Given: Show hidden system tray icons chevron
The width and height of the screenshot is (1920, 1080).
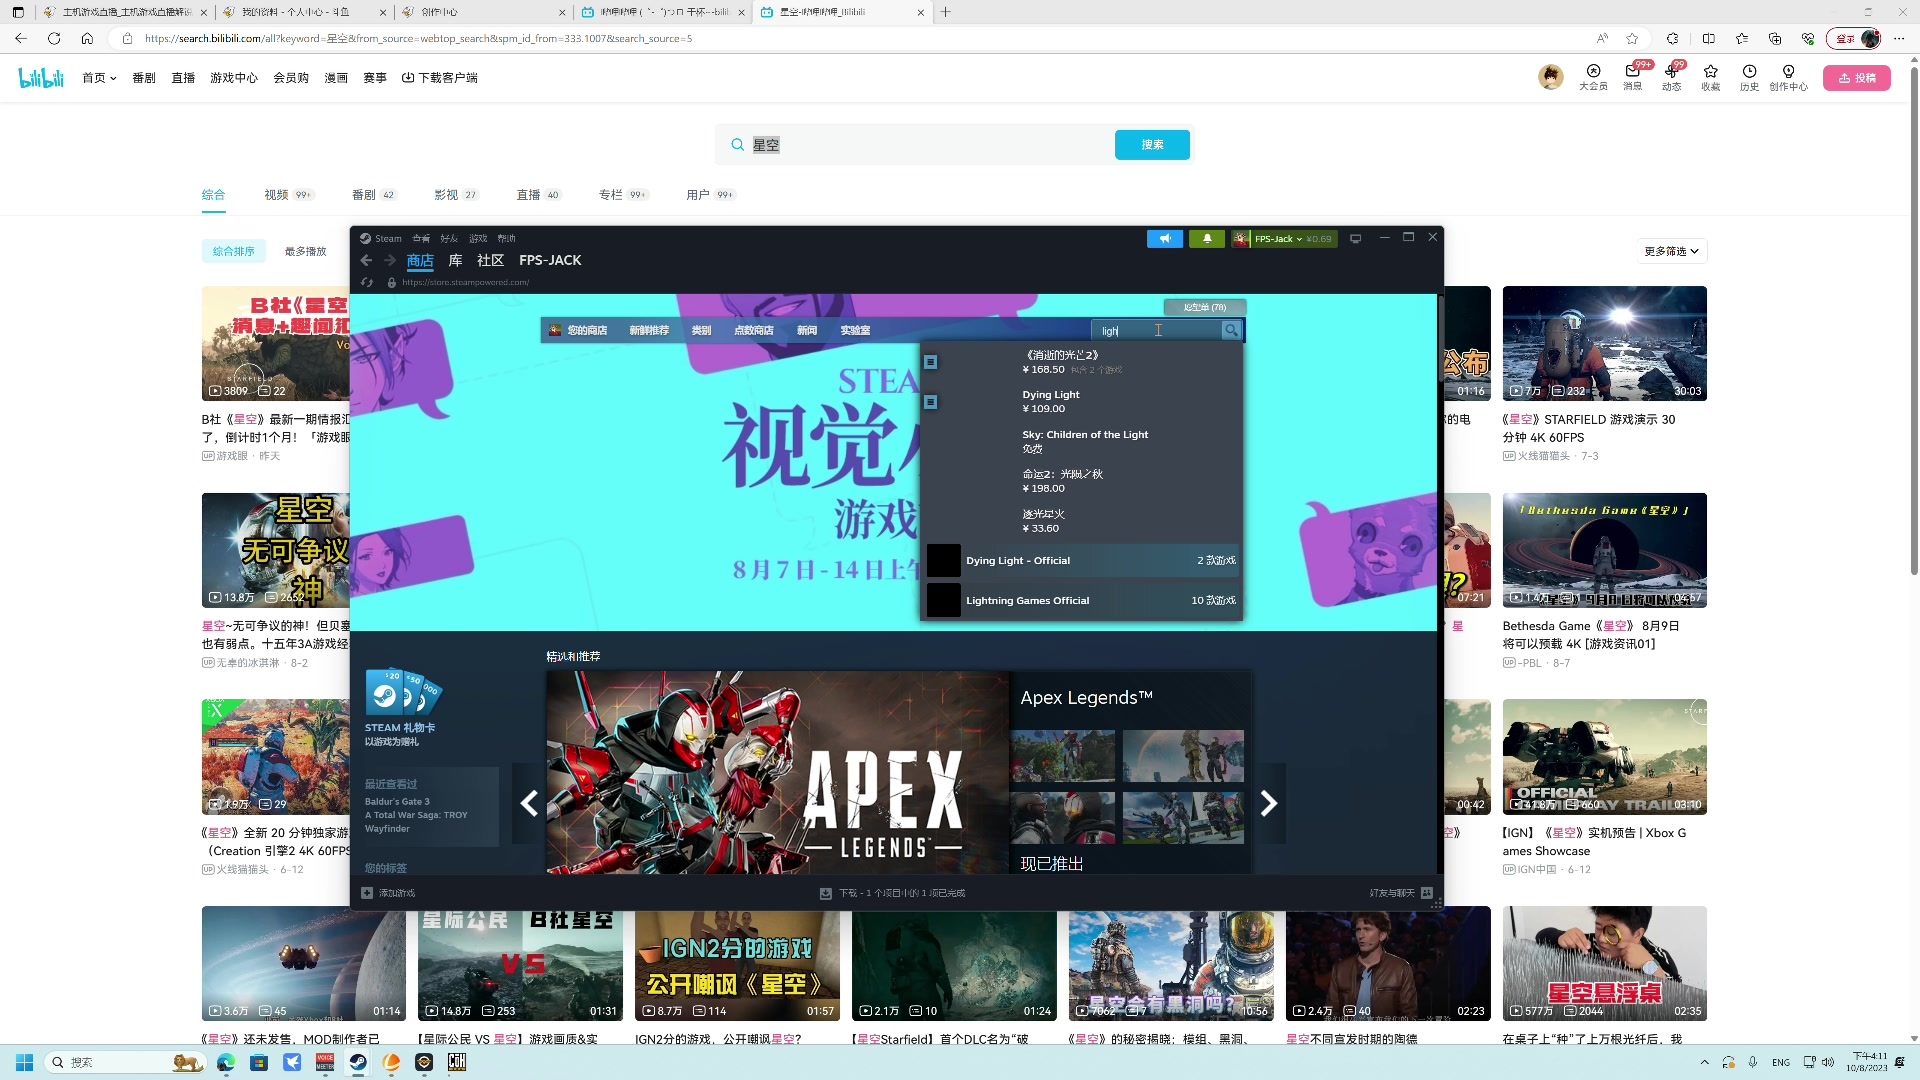Looking at the screenshot, I should [1704, 1062].
